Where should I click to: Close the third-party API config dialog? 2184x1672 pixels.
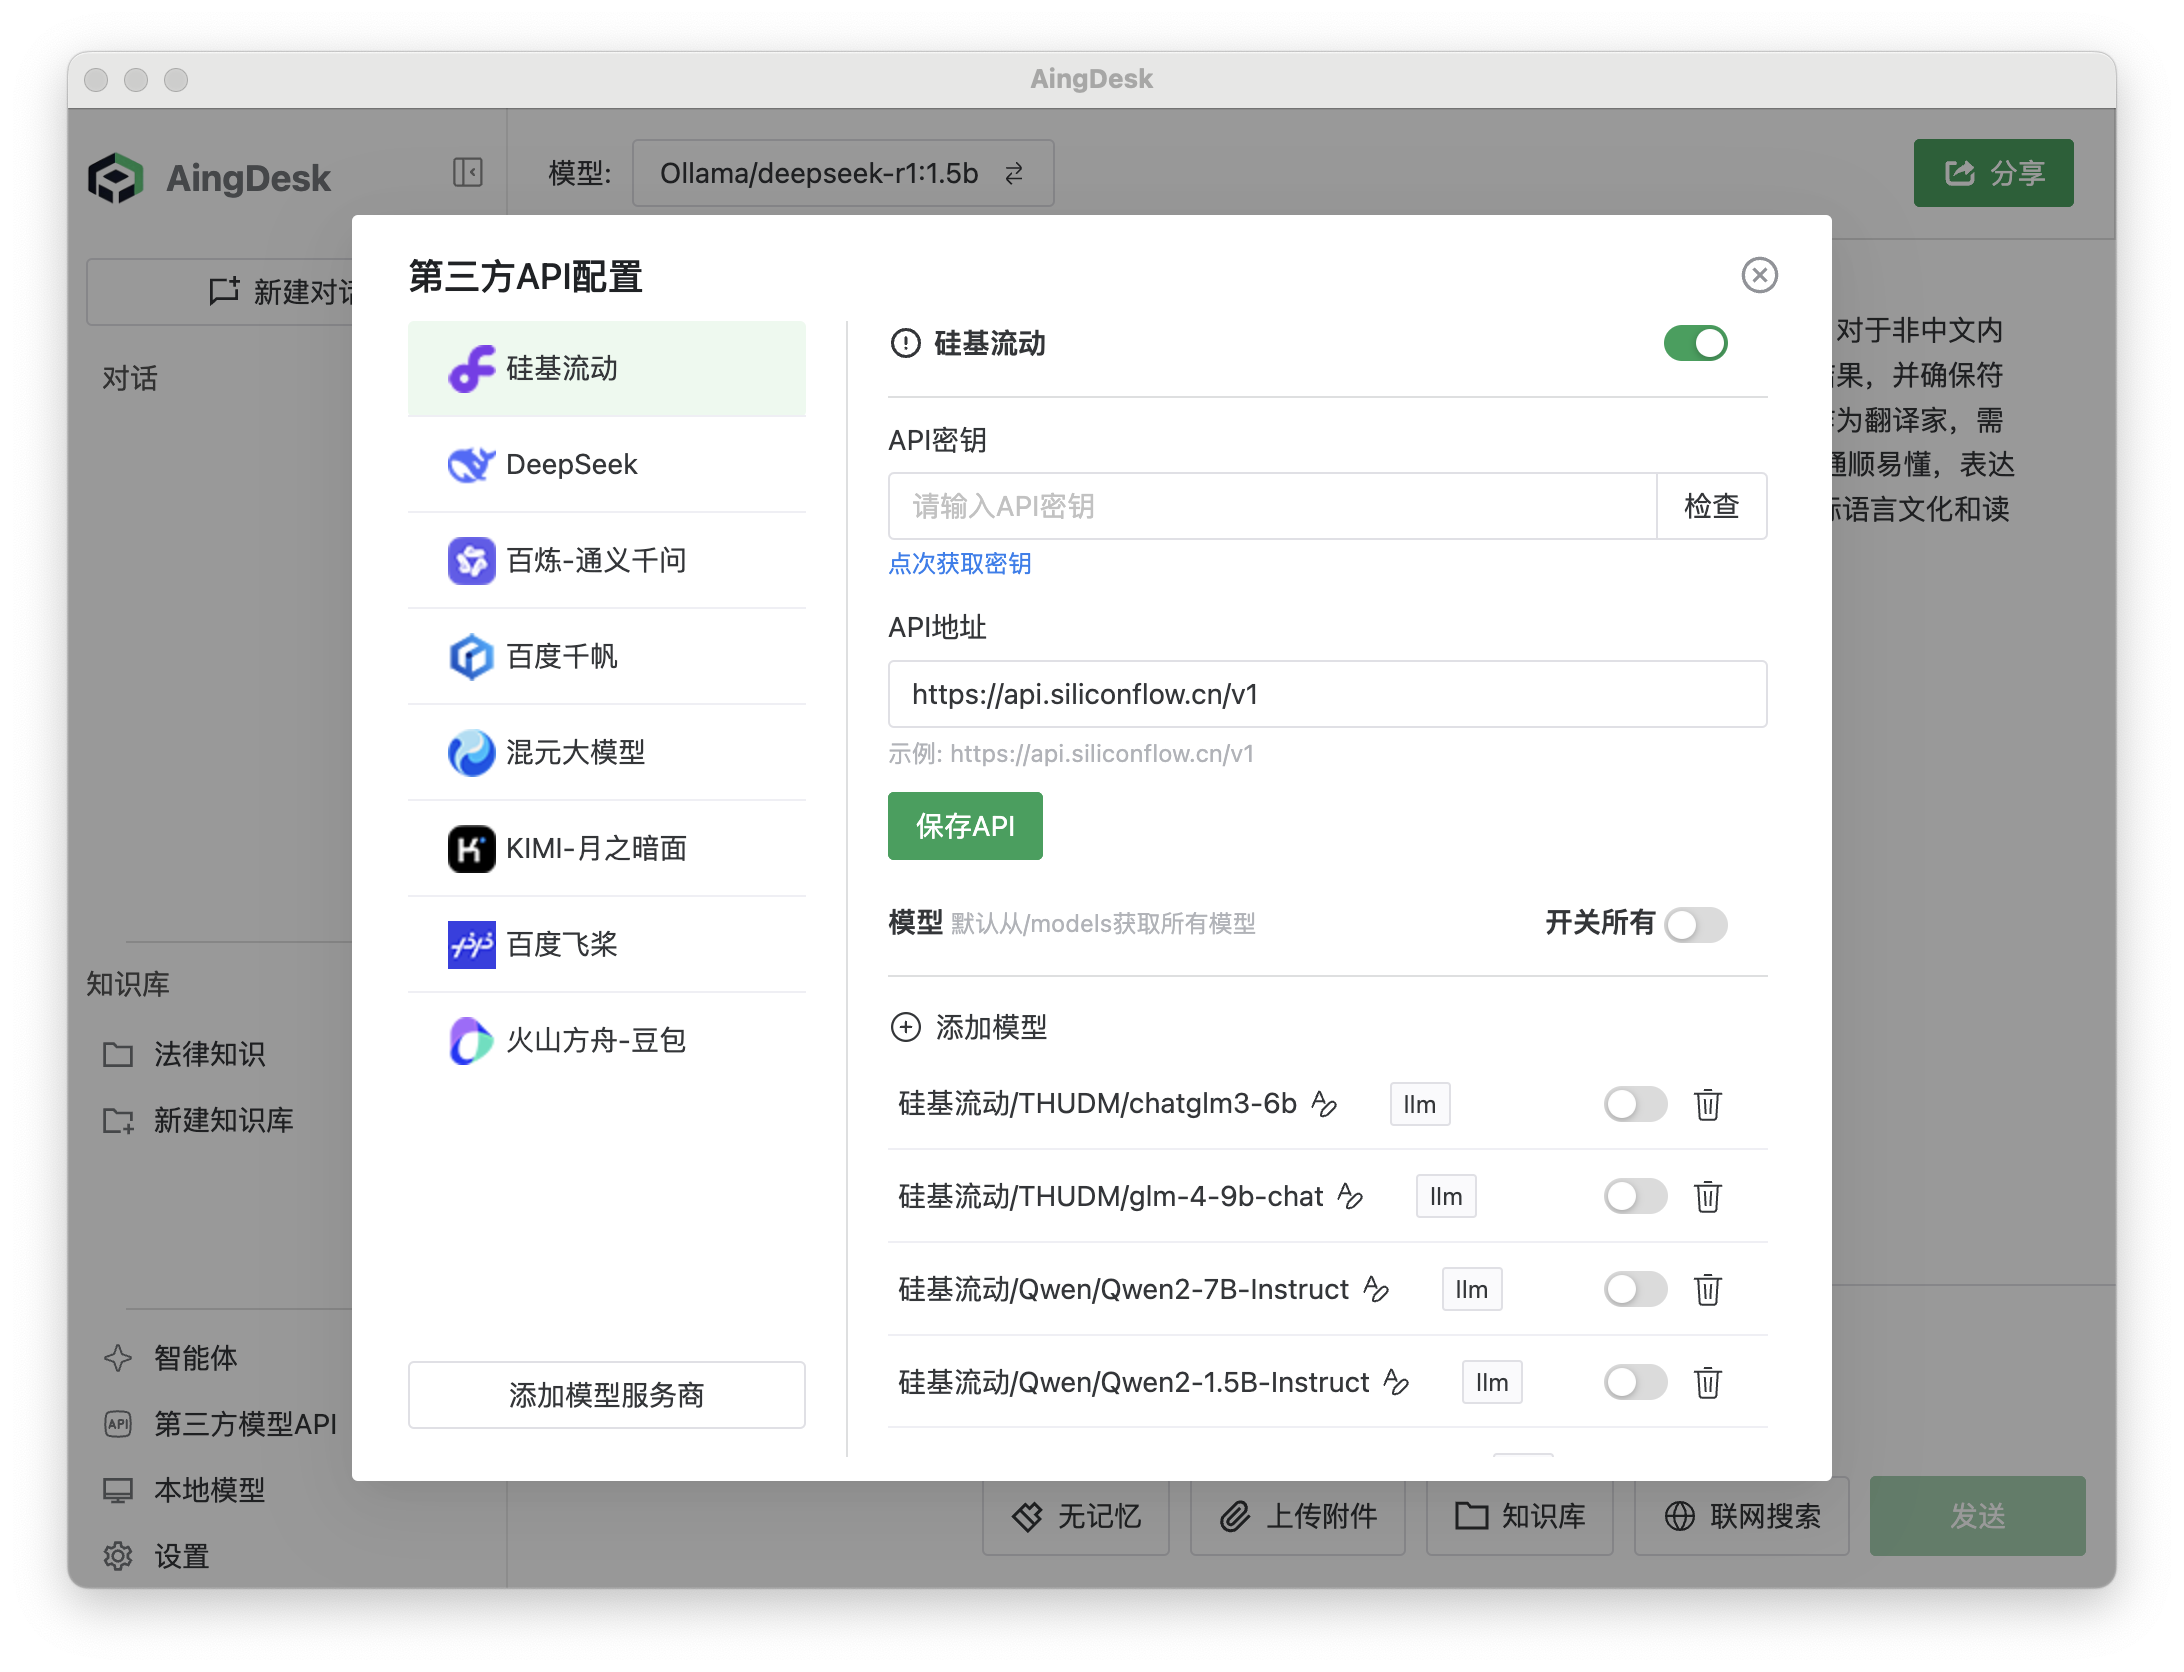[x=1759, y=275]
